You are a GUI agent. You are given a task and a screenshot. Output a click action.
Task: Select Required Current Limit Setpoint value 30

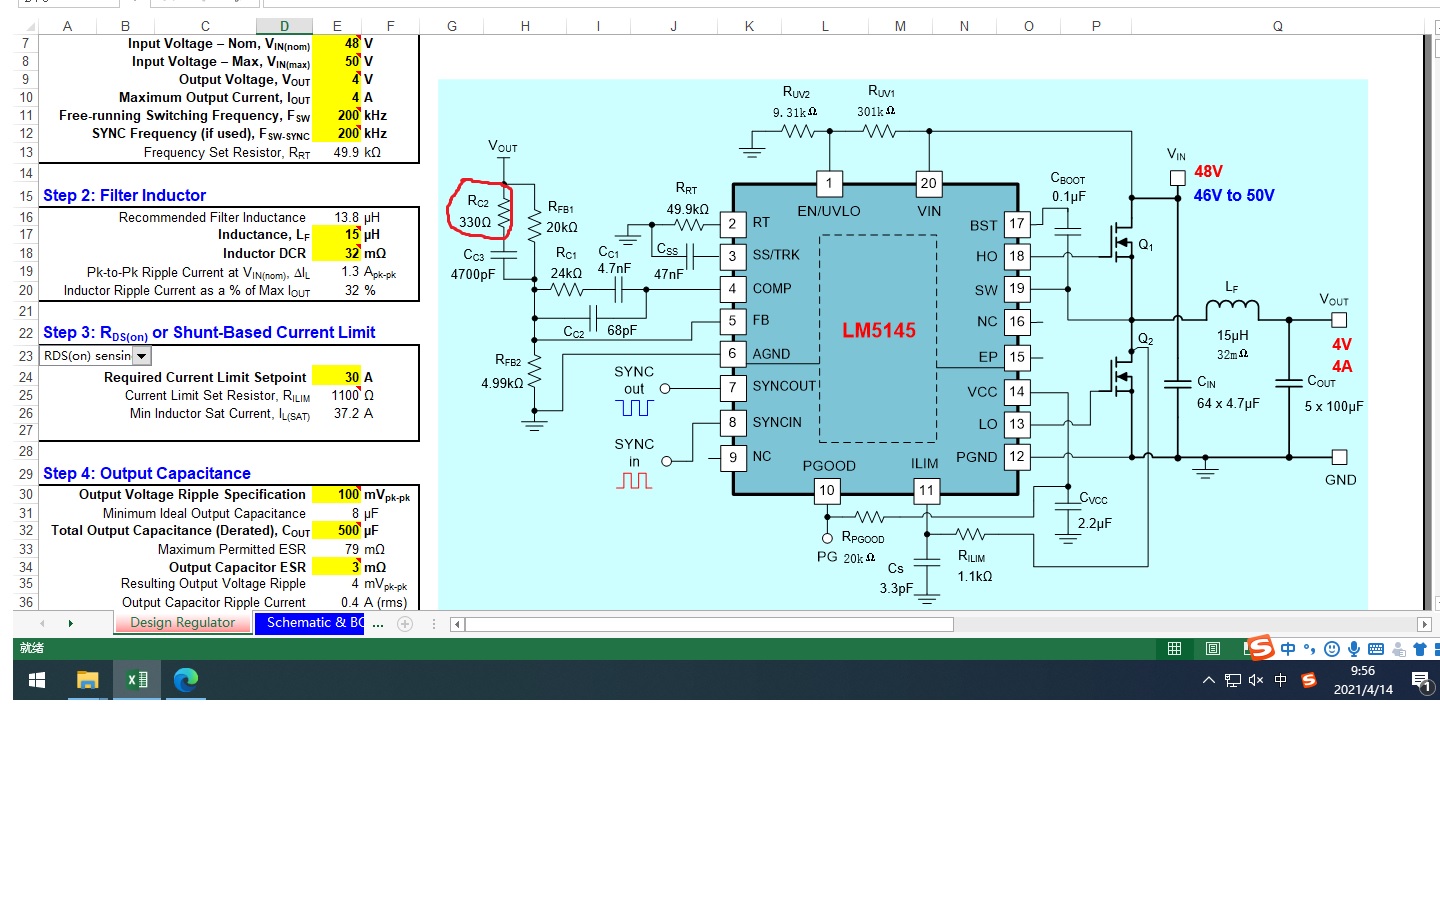[x=337, y=377]
